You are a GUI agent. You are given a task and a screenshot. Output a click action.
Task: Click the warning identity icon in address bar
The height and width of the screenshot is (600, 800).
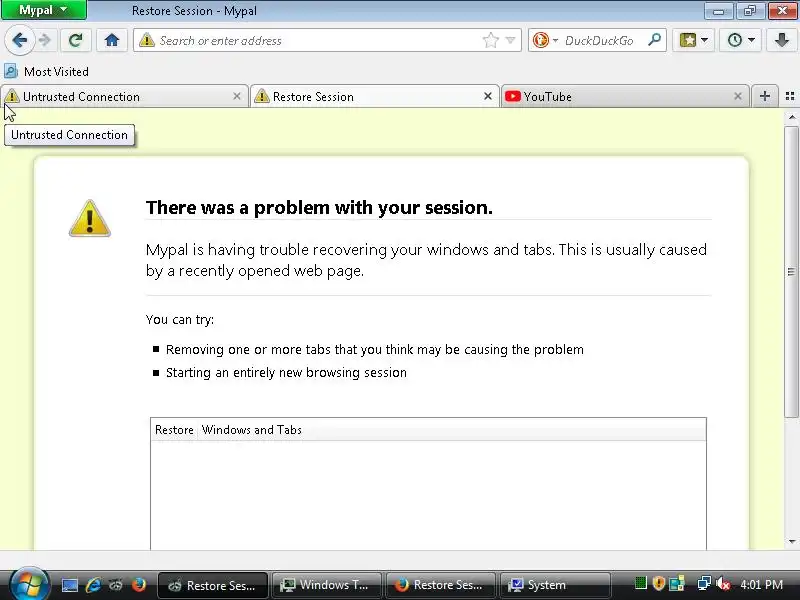pos(147,40)
